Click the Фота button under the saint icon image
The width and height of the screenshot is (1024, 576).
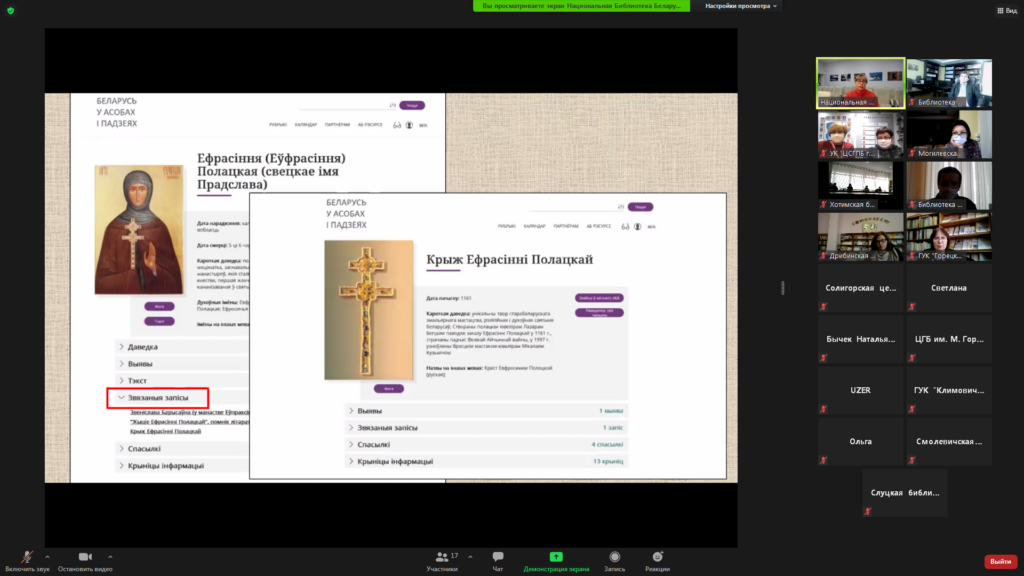(x=159, y=306)
